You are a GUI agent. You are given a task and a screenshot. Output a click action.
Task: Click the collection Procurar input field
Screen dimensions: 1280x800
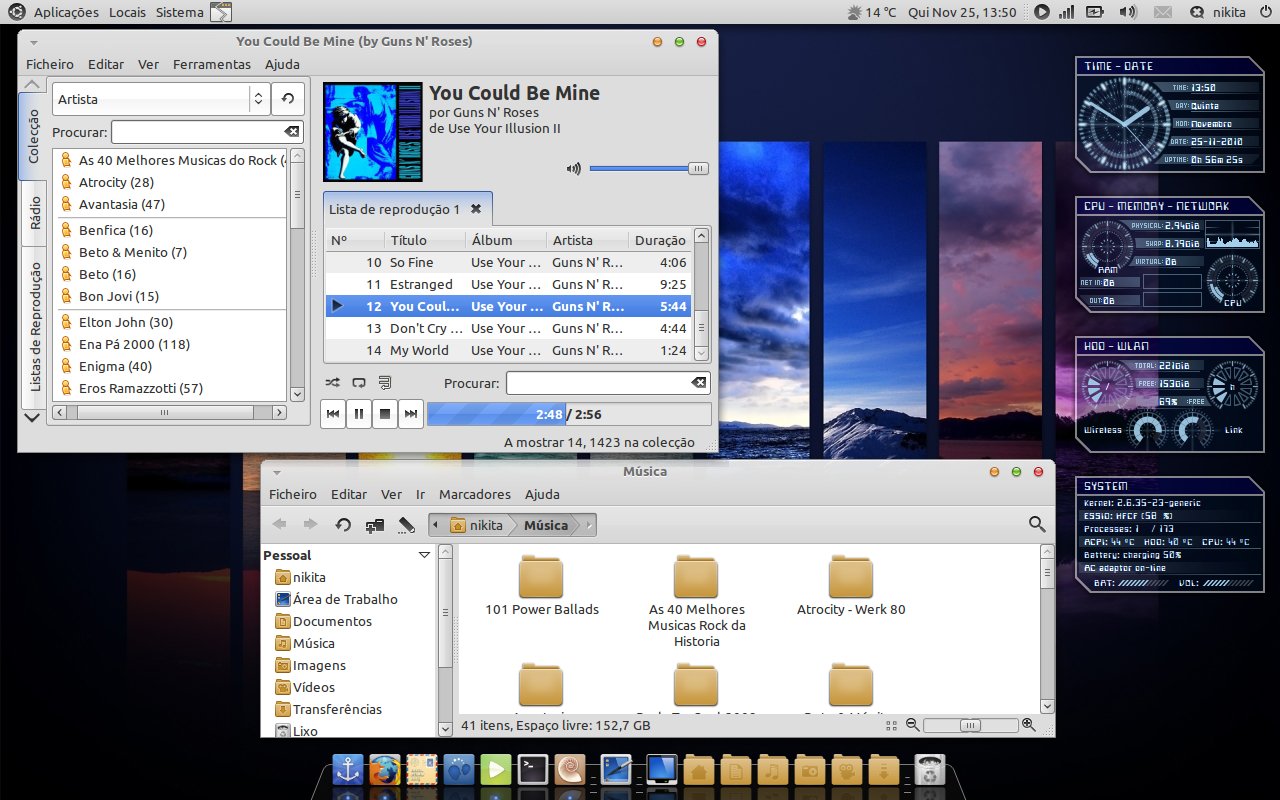pos(207,132)
